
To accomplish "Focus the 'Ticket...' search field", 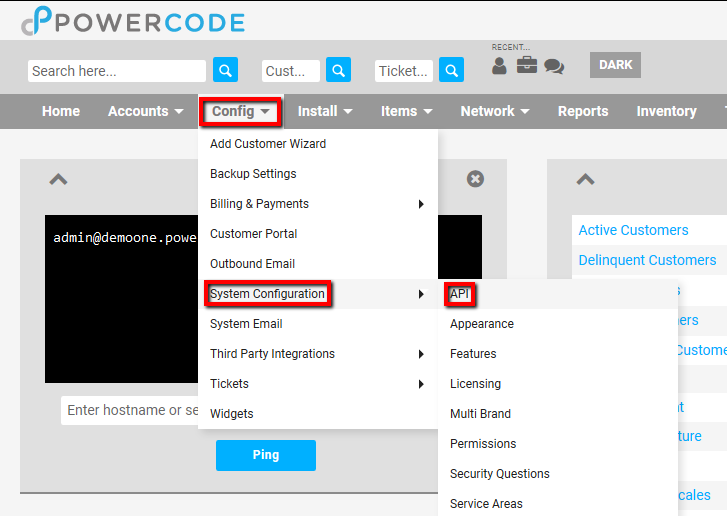I will pyautogui.click(x=404, y=71).
